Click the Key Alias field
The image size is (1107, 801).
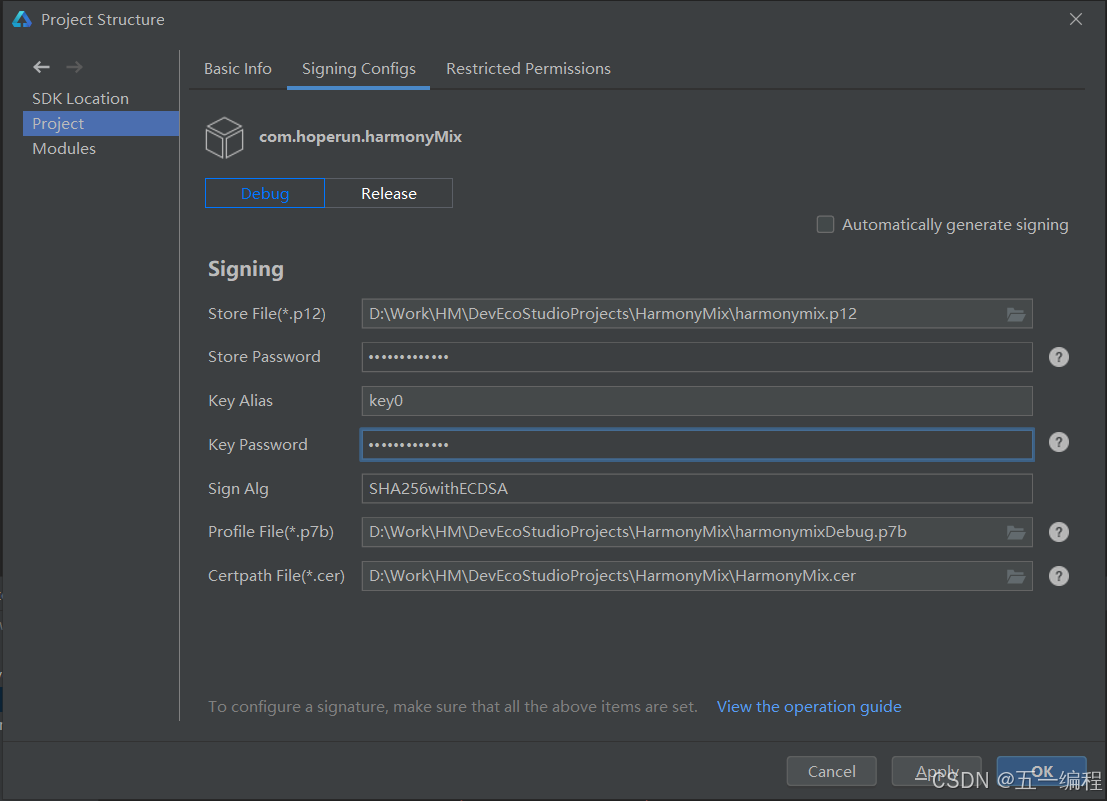(x=697, y=401)
